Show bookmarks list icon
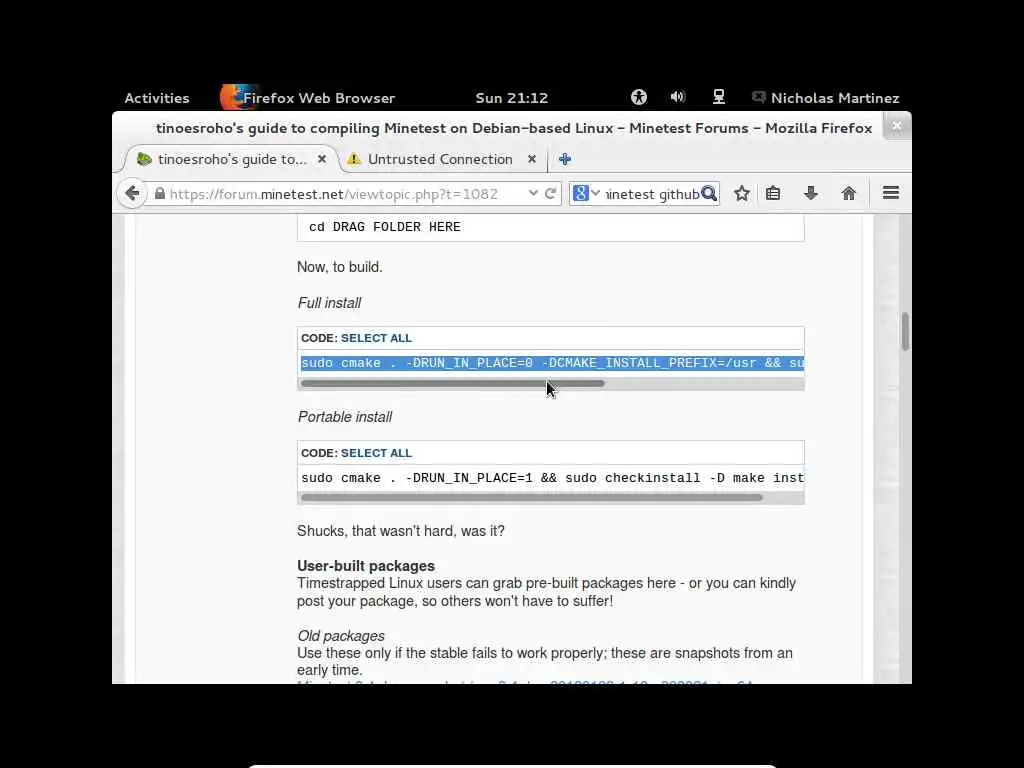Image resolution: width=1024 pixels, height=768 pixels. pyautogui.click(x=773, y=193)
